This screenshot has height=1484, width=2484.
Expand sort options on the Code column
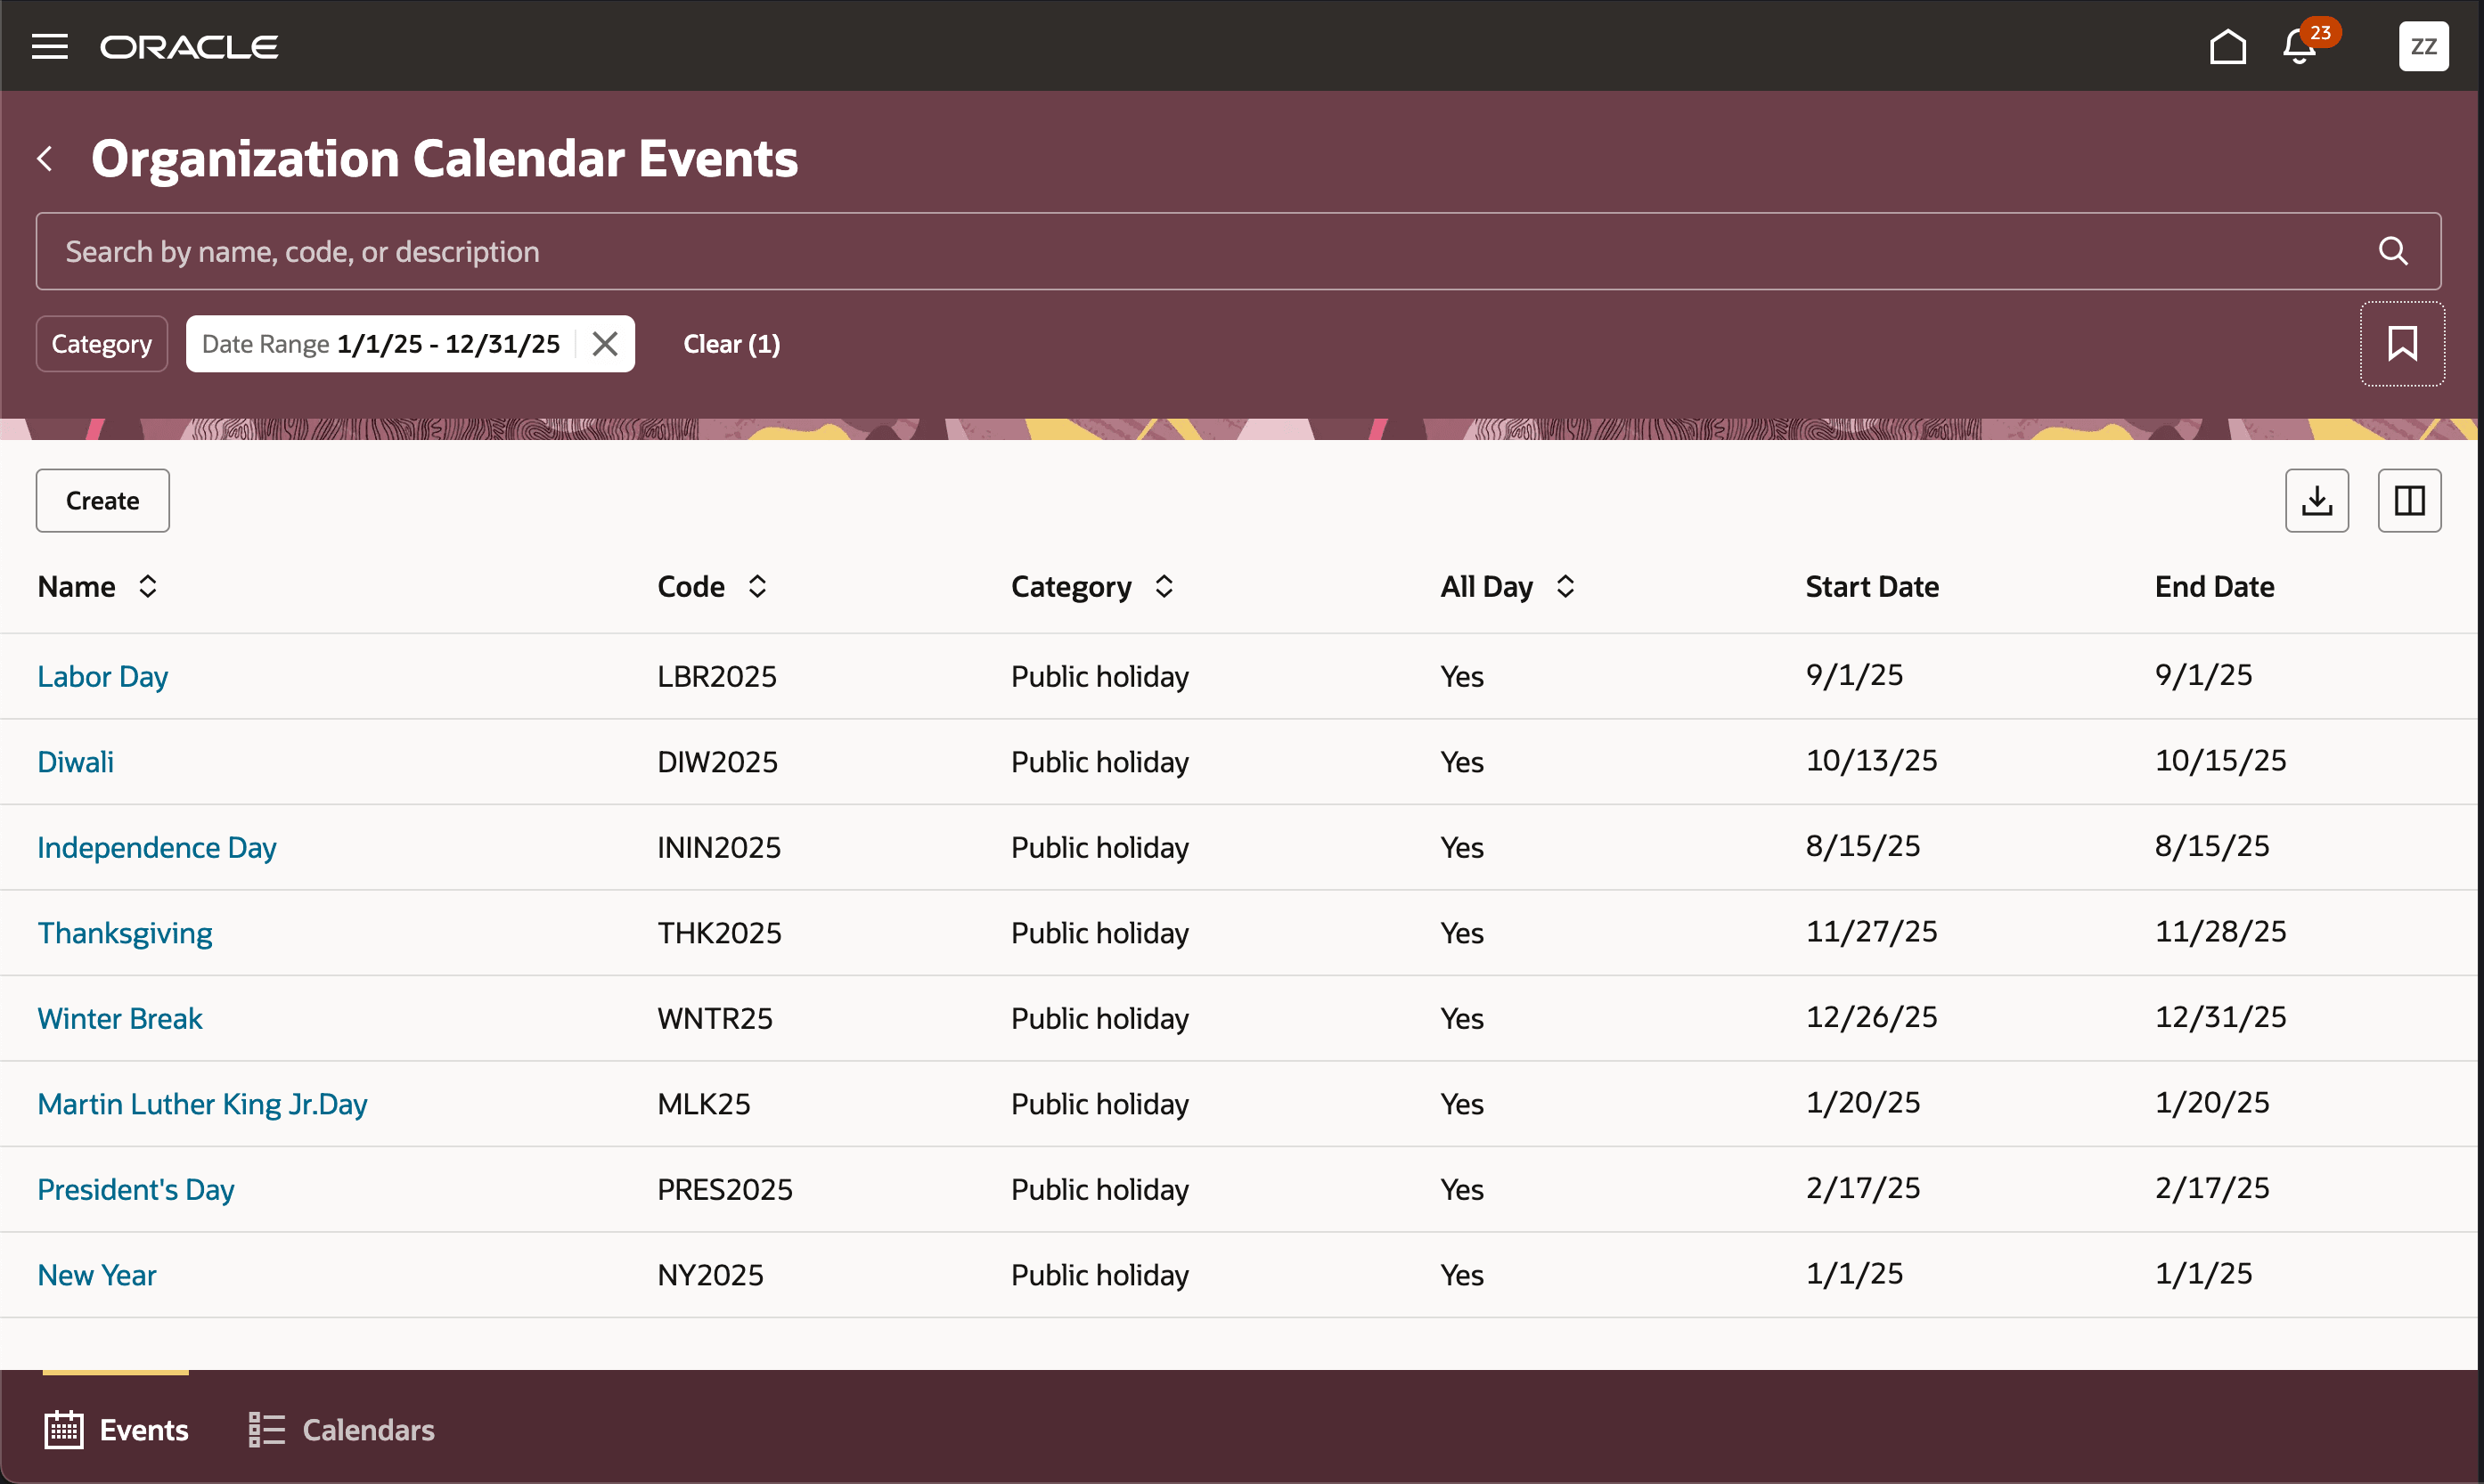tap(757, 587)
